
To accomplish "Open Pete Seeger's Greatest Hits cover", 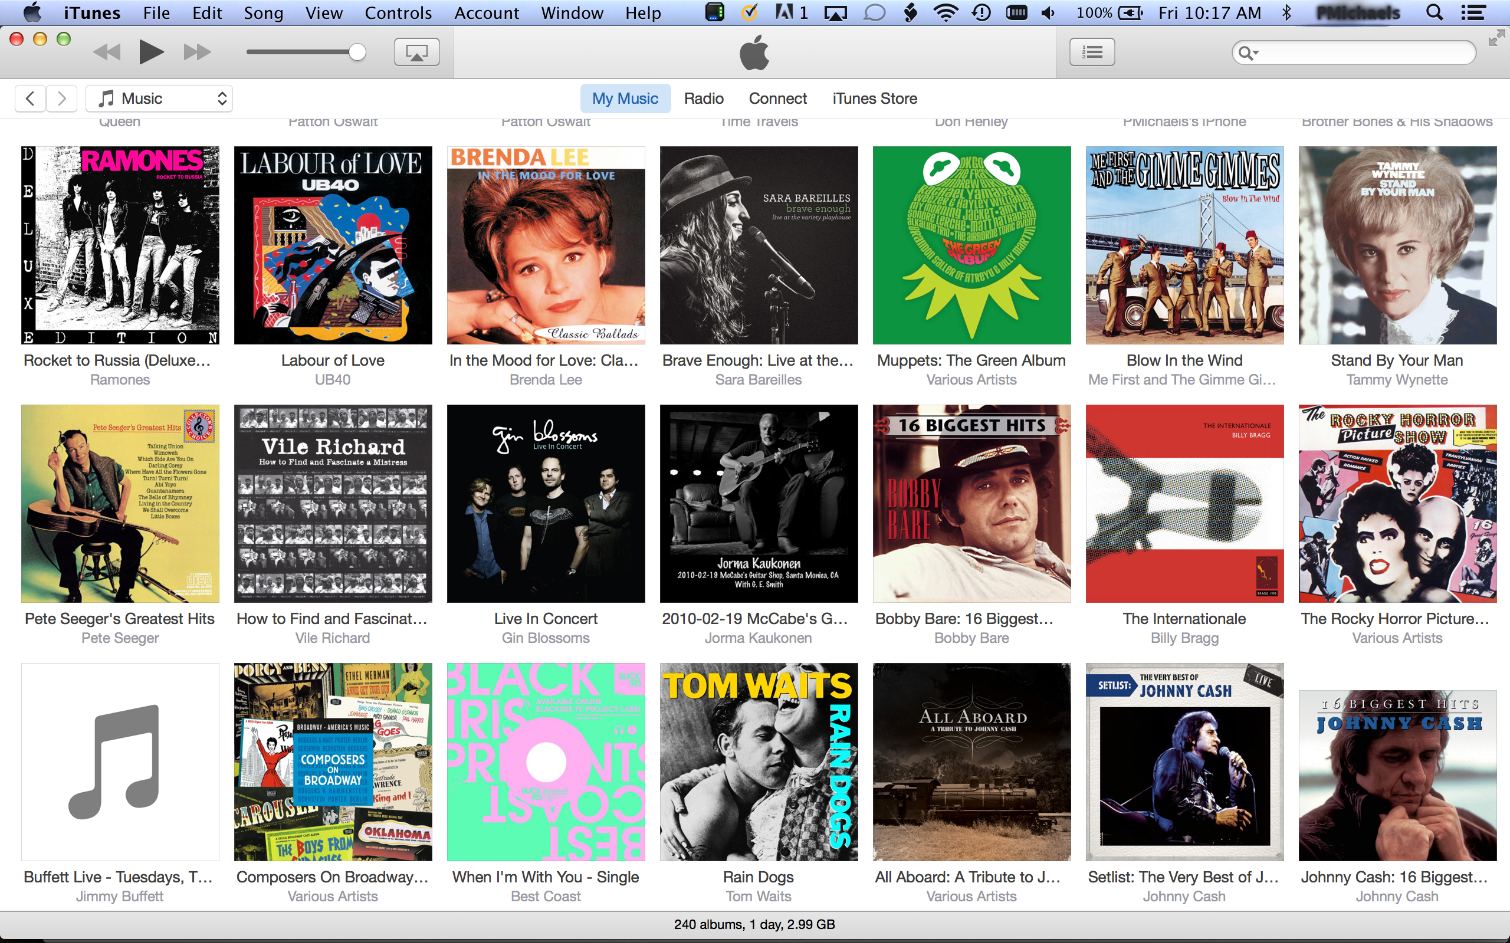I will click(x=120, y=503).
